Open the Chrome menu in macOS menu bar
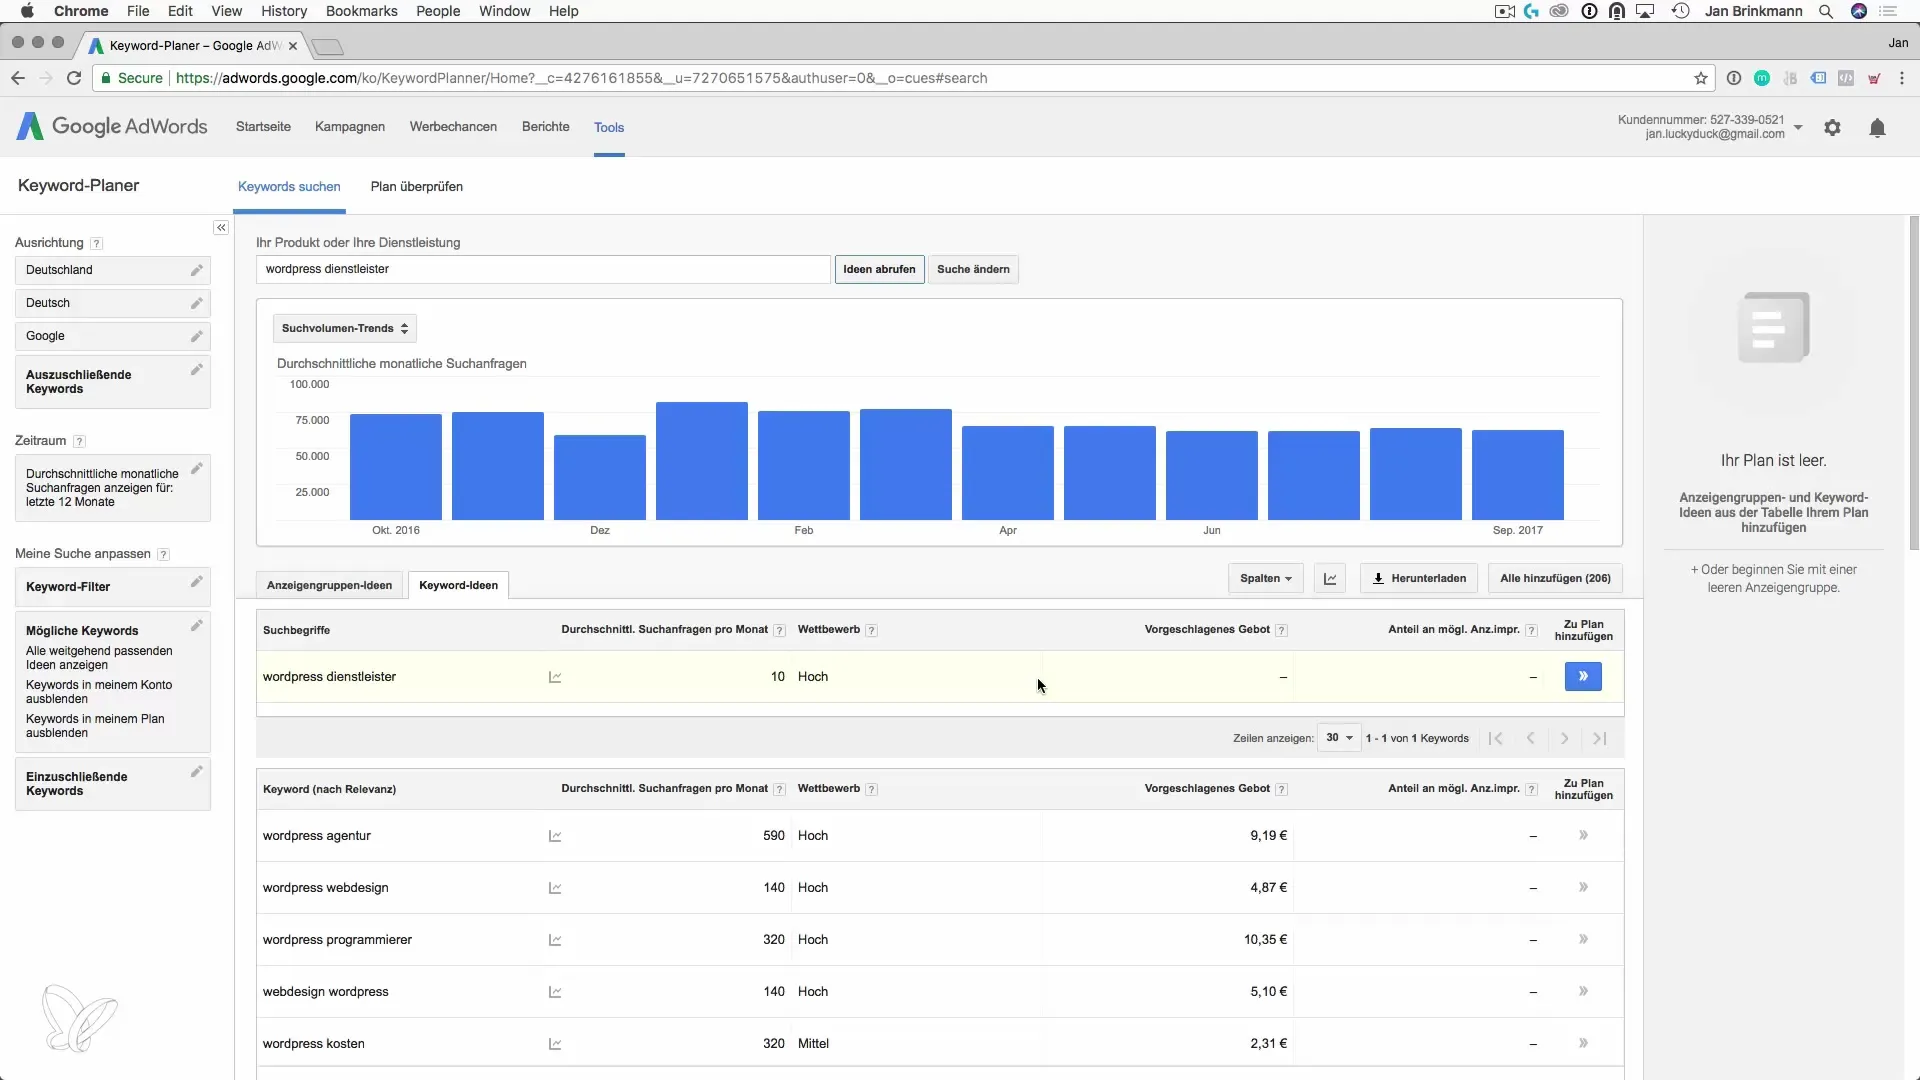Screen dimensions: 1920x1080 (81, 11)
